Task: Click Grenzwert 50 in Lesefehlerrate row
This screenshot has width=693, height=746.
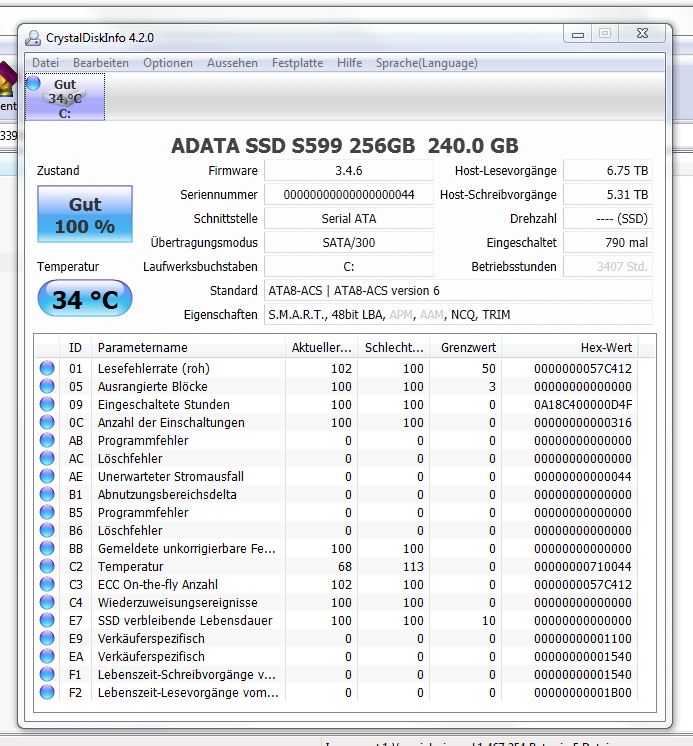Action: click(488, 368)
